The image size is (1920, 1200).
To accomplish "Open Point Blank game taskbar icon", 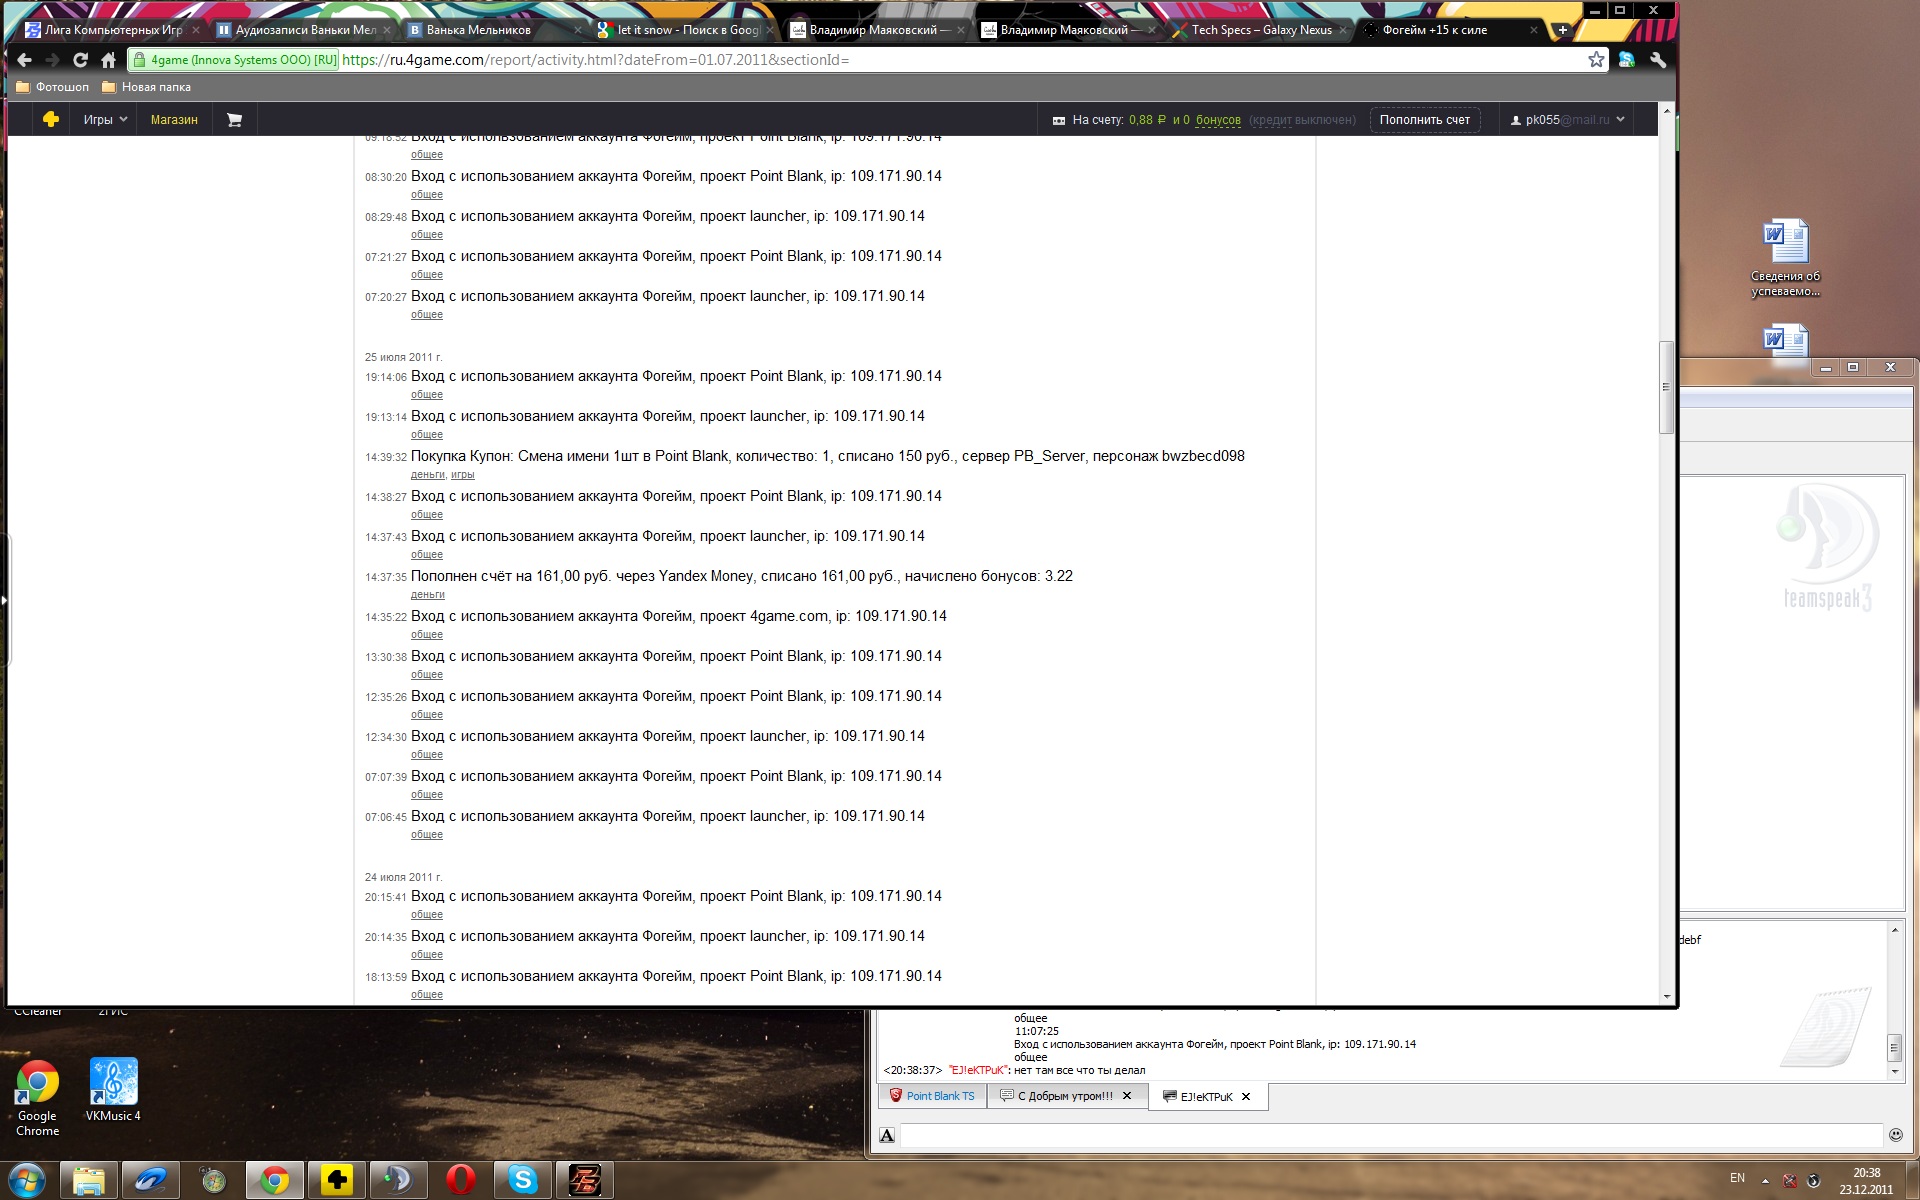I will (x=585, y=1181).
